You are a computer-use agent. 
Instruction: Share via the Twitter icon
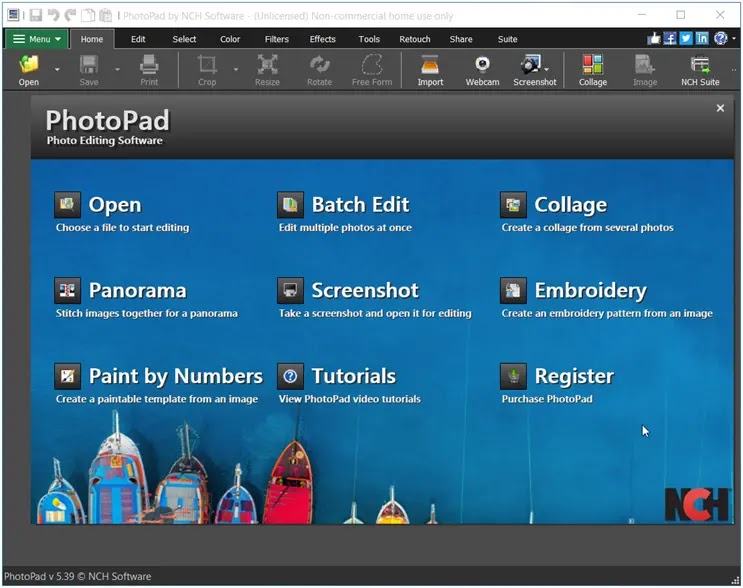(686, 38)
